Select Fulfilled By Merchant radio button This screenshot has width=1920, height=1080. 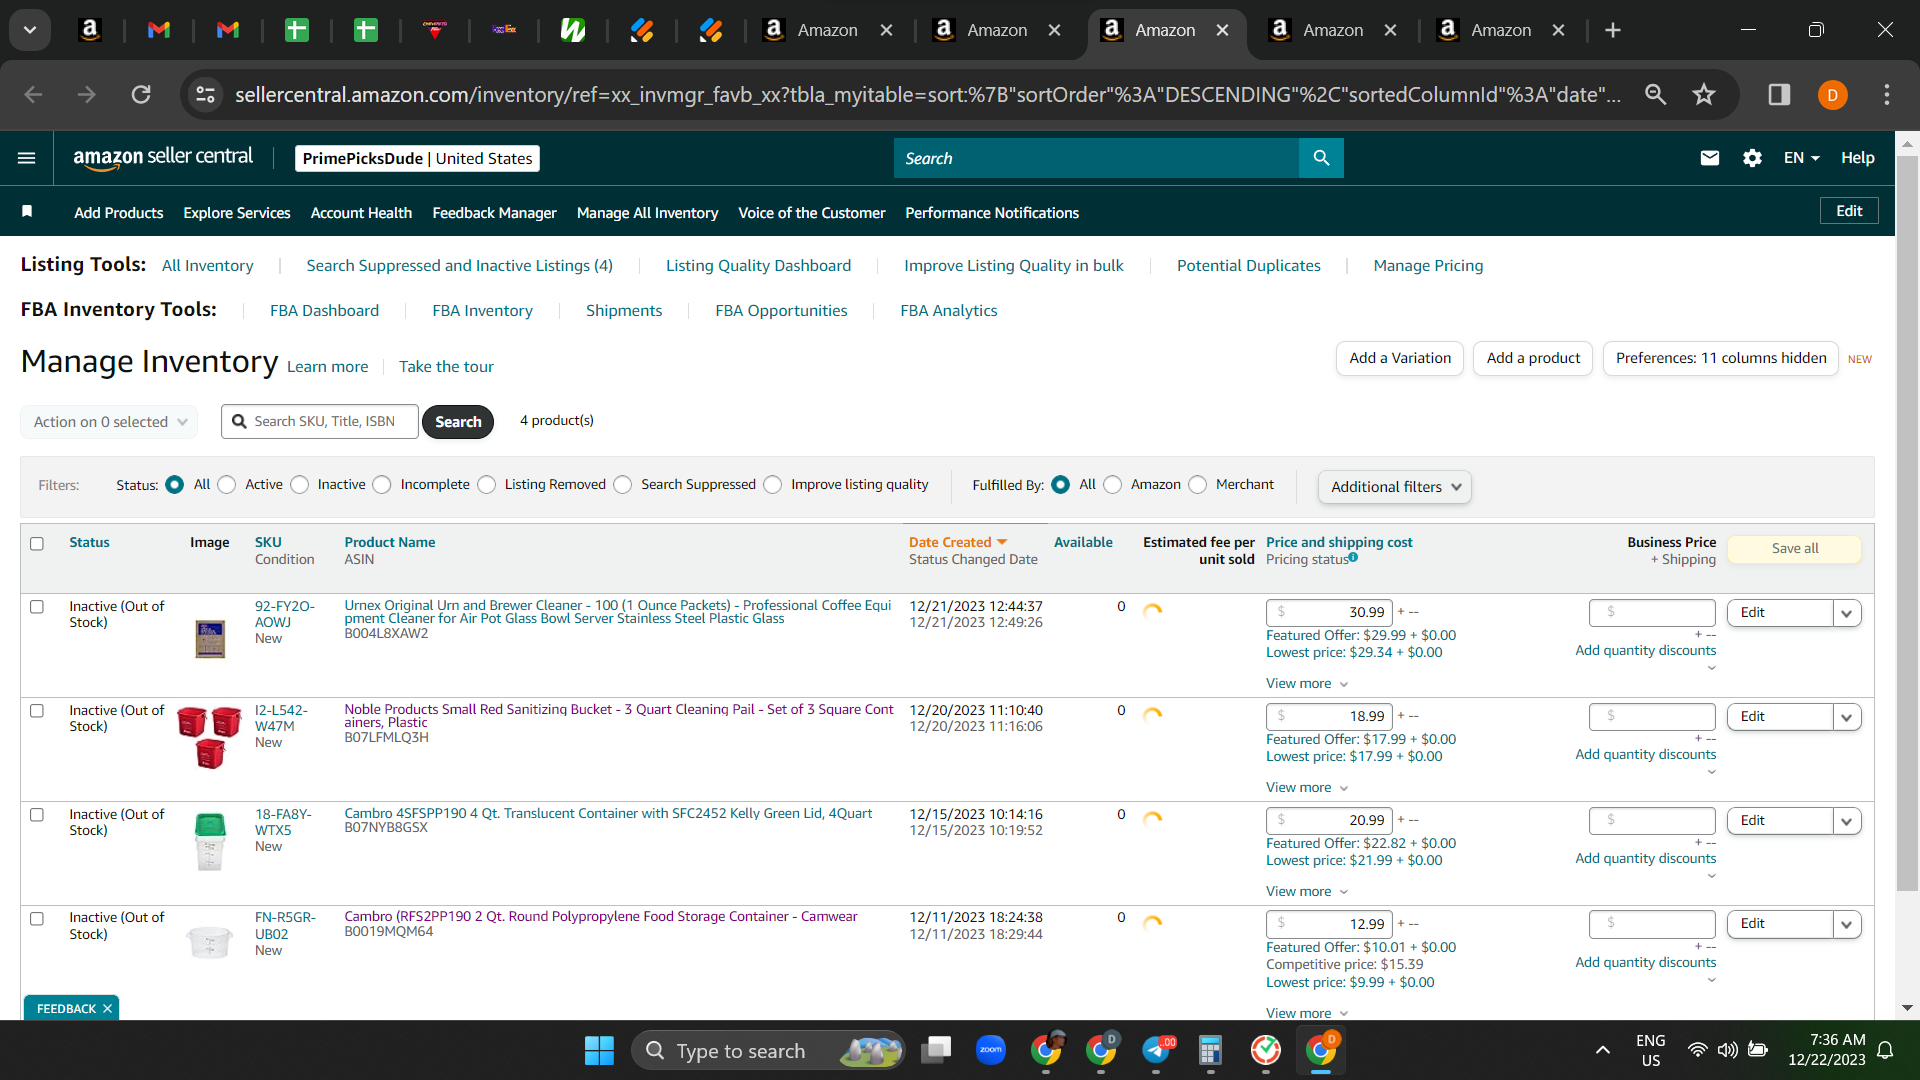pyautogui.click(x=1198, y=485)
